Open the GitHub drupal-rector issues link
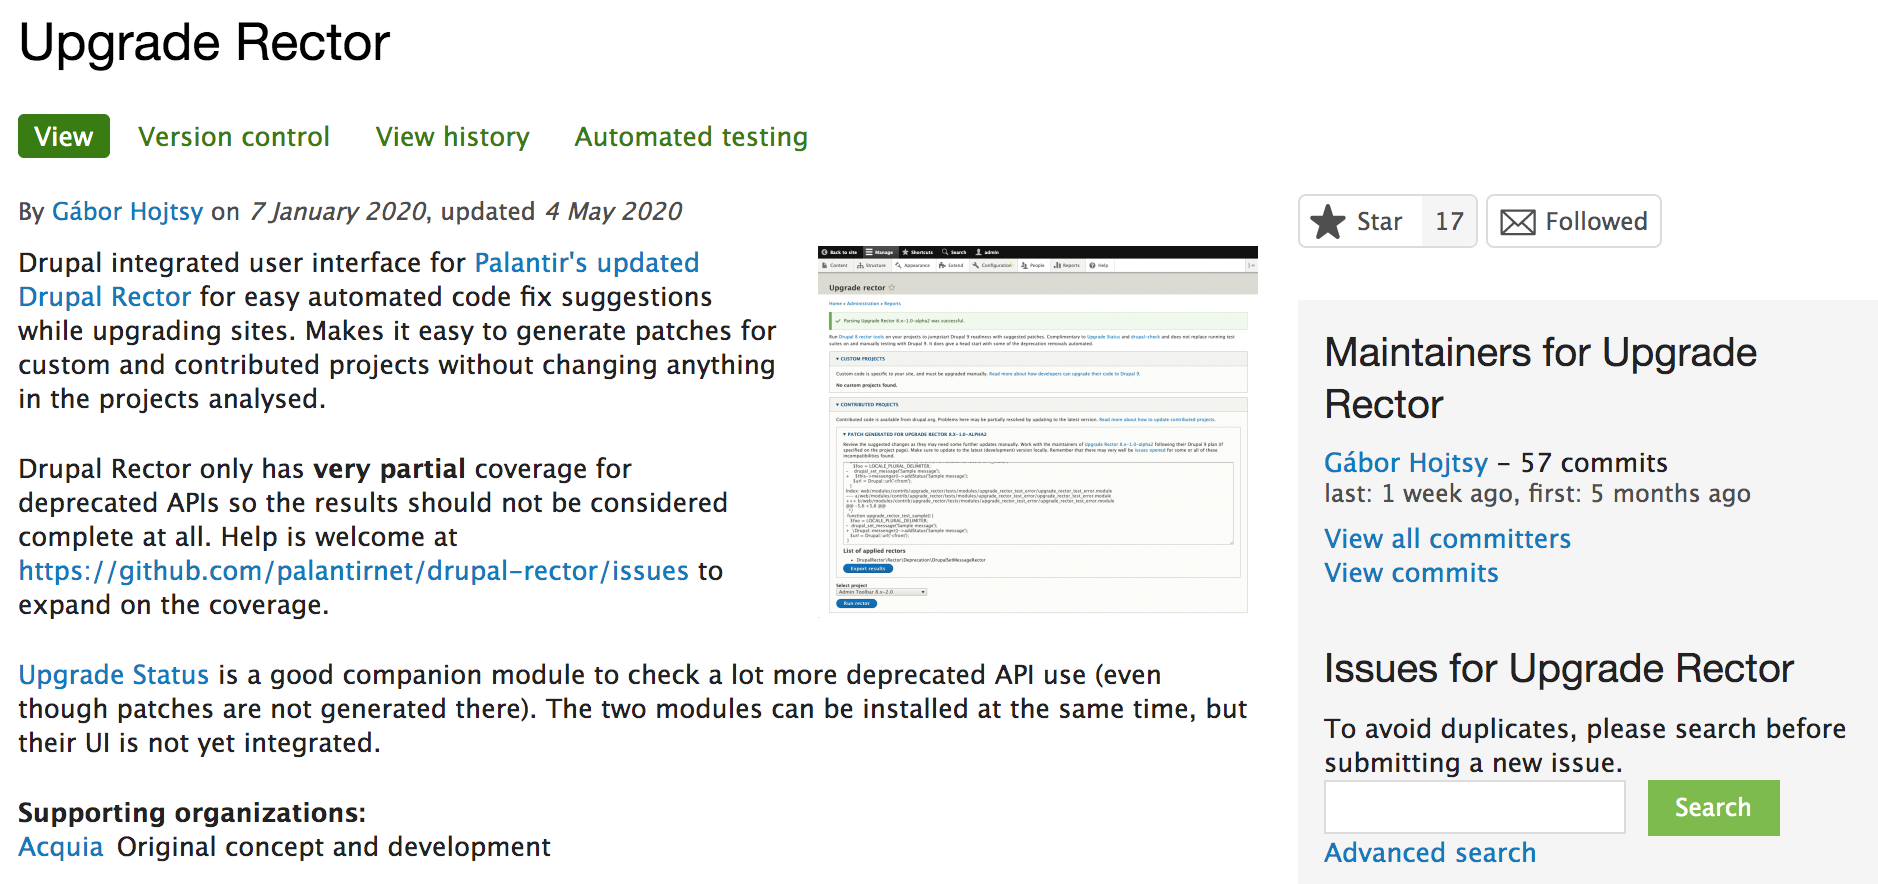 [x=354, y=571]
